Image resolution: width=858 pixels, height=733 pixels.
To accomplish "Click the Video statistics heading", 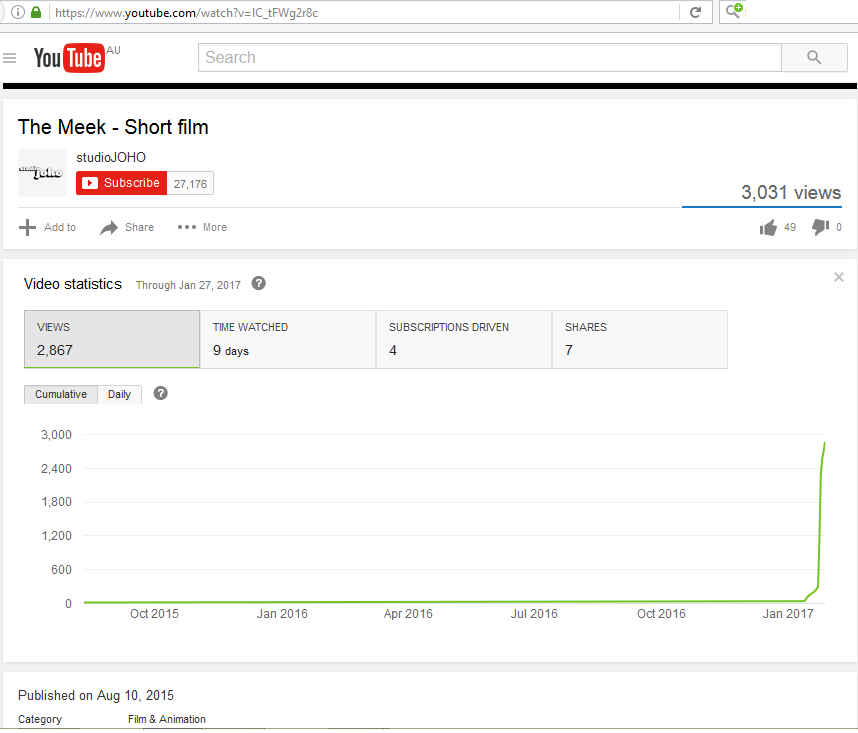I will 73,284.
